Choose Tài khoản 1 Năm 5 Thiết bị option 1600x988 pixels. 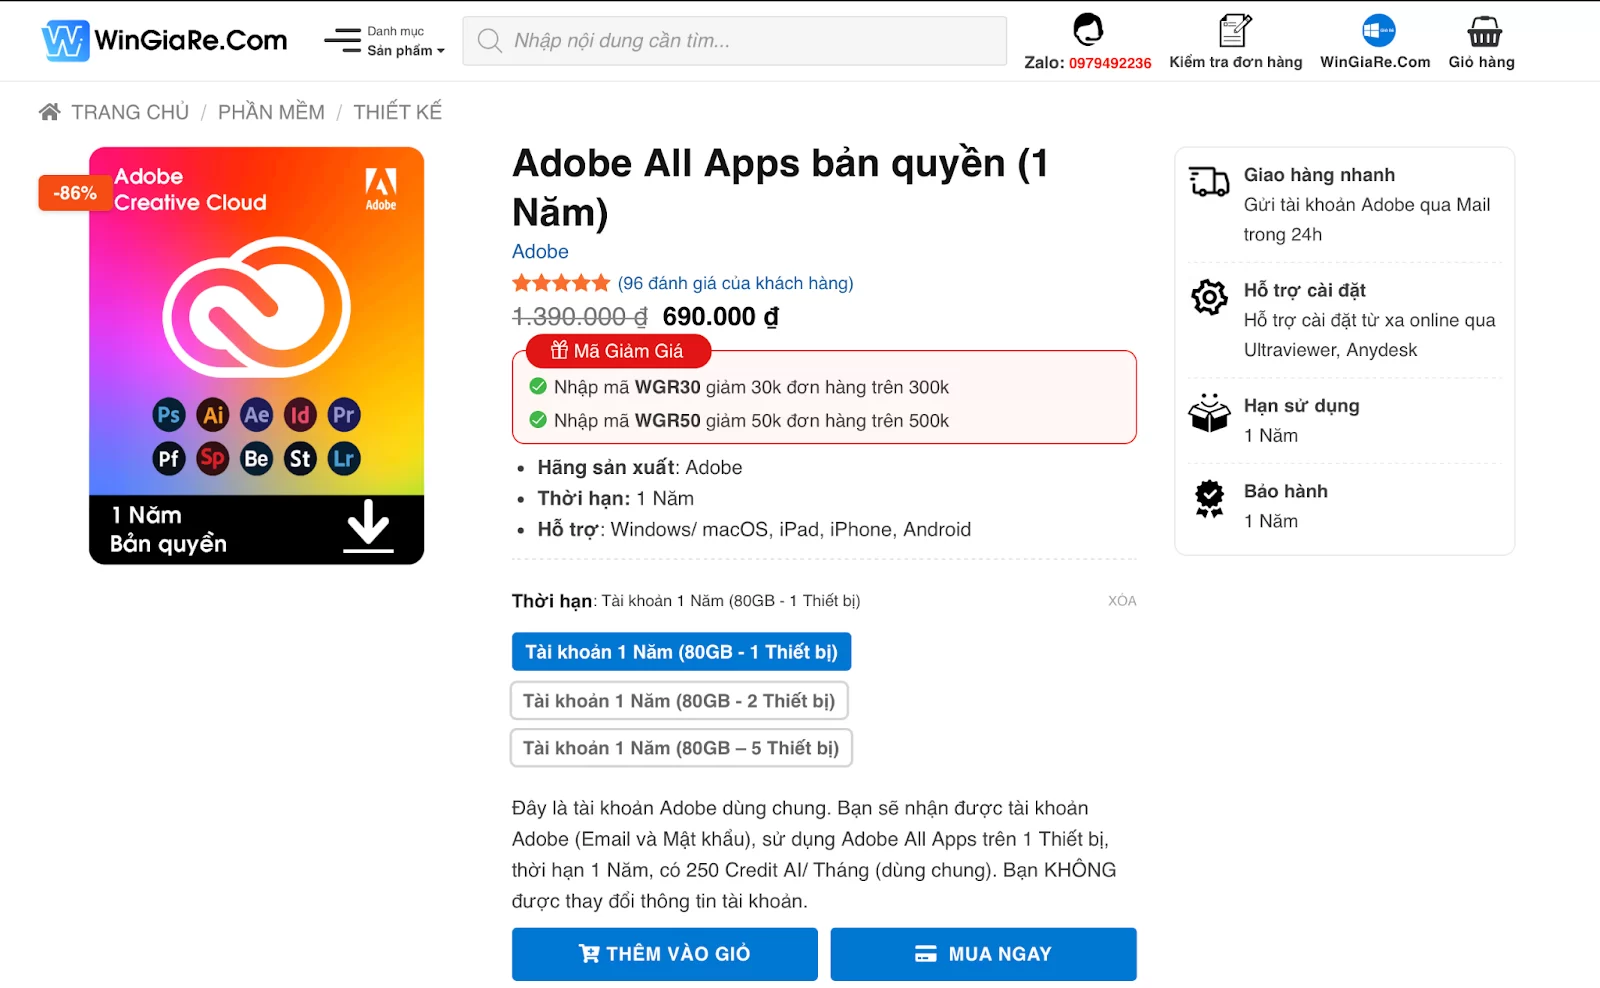click(681, 748)
